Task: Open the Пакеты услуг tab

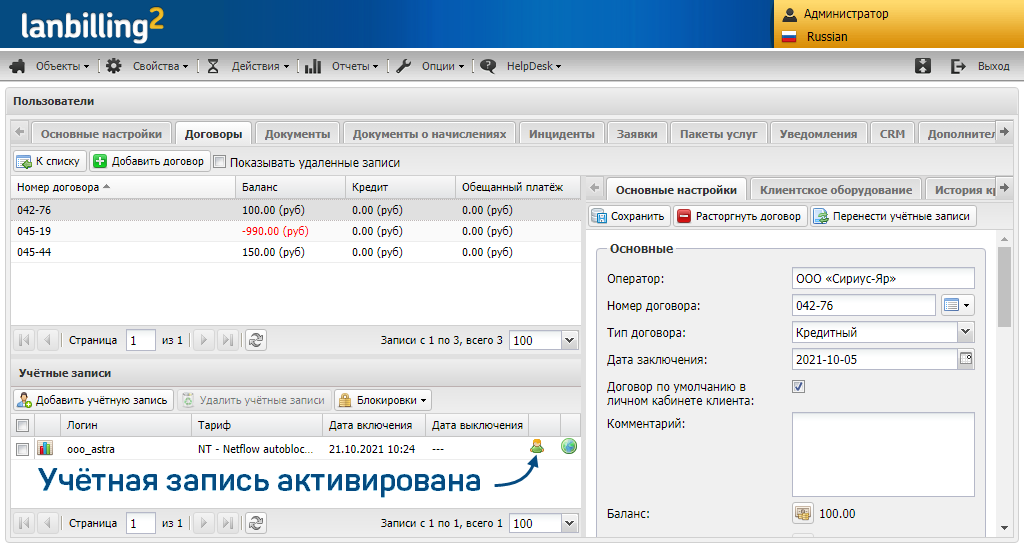Action: [718, 134]
